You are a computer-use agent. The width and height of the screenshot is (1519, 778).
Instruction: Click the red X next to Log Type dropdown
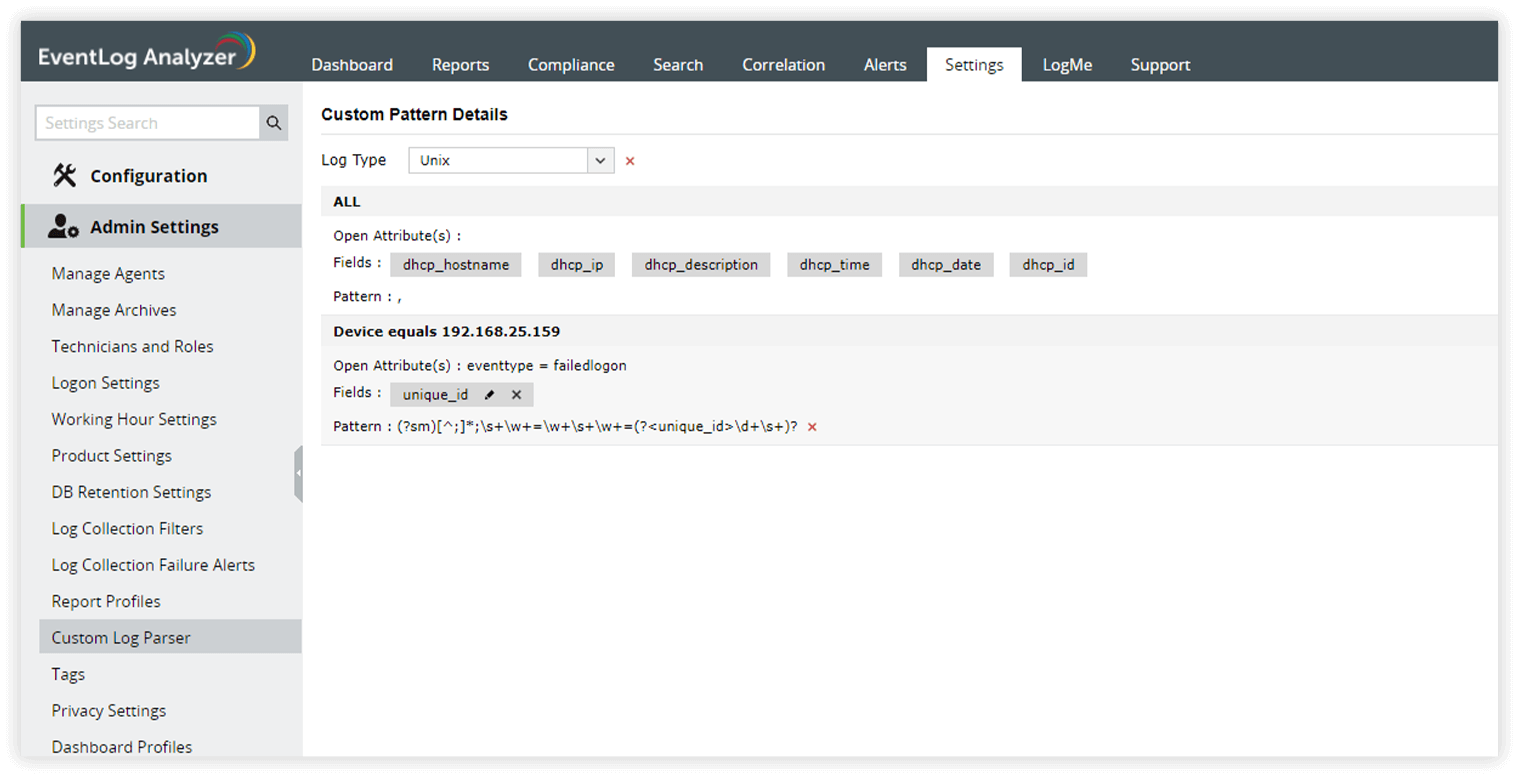630,161
